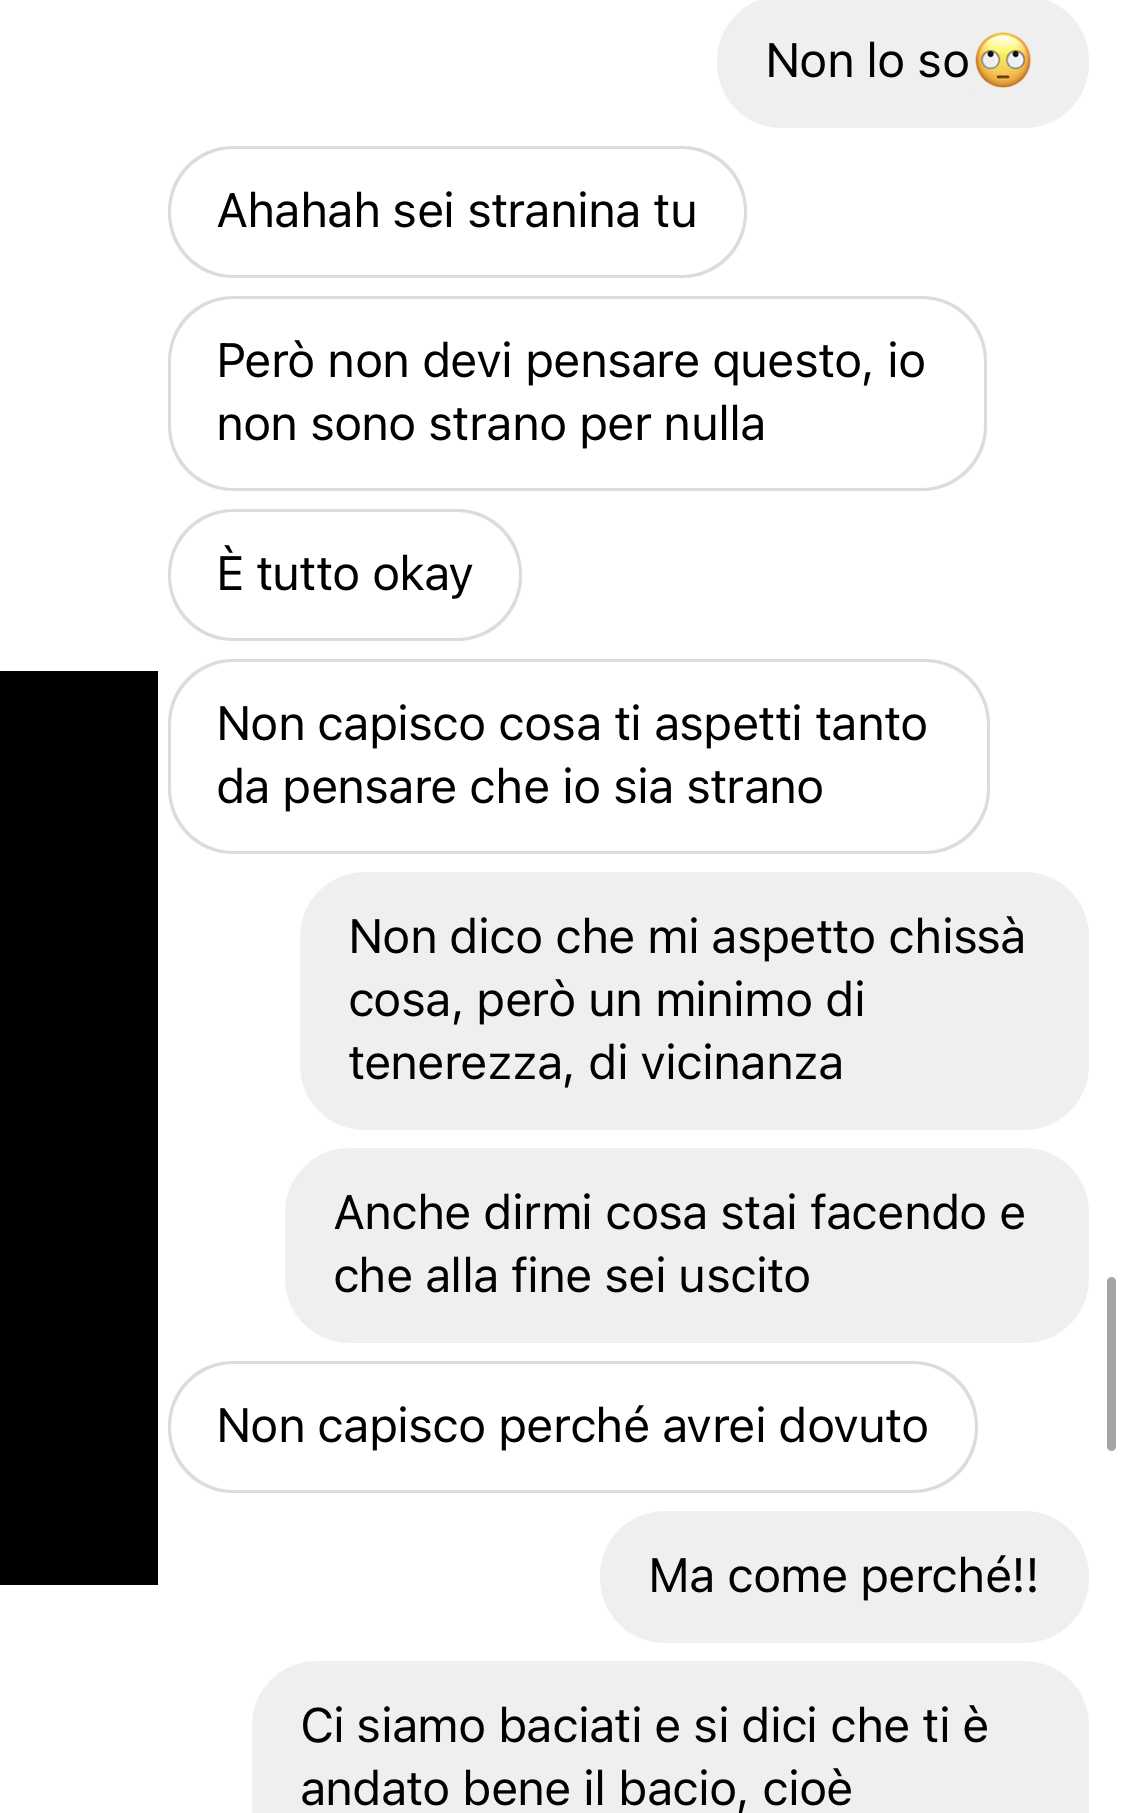Viewport: 1125px width, 1813px height.
Task: Tap the 'Ahahah sei stranina tu' message
Action: (457, 212)
